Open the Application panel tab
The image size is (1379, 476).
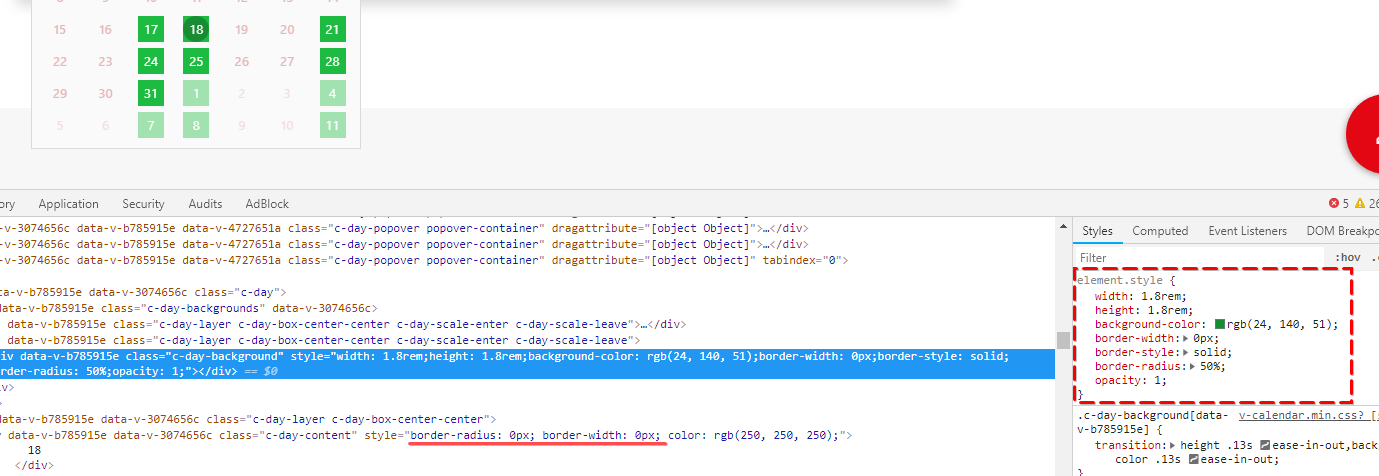69,204
